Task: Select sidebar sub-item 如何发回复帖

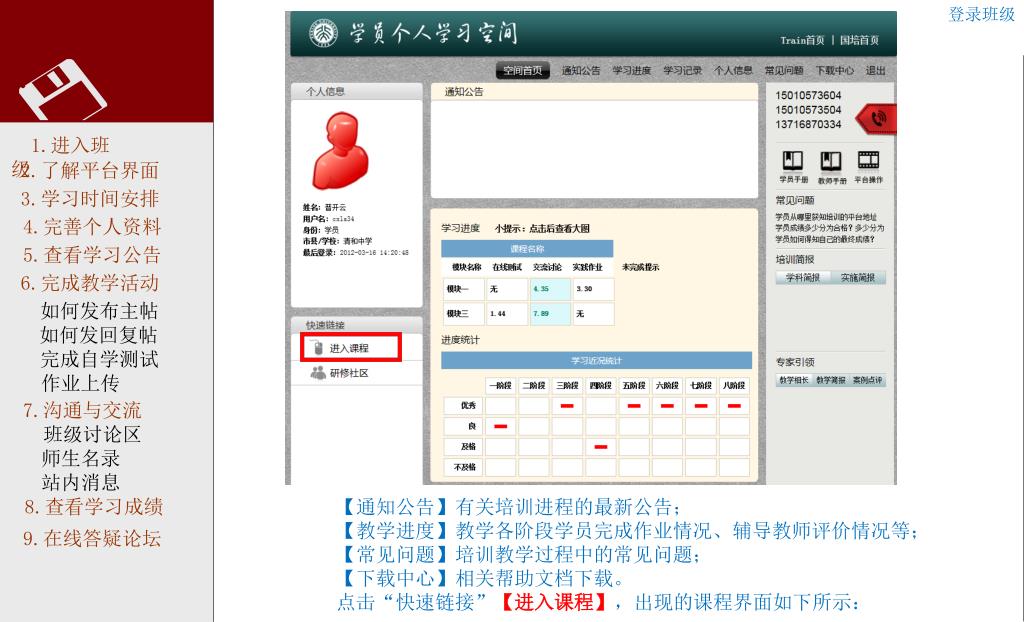Action: pos(99,335)
